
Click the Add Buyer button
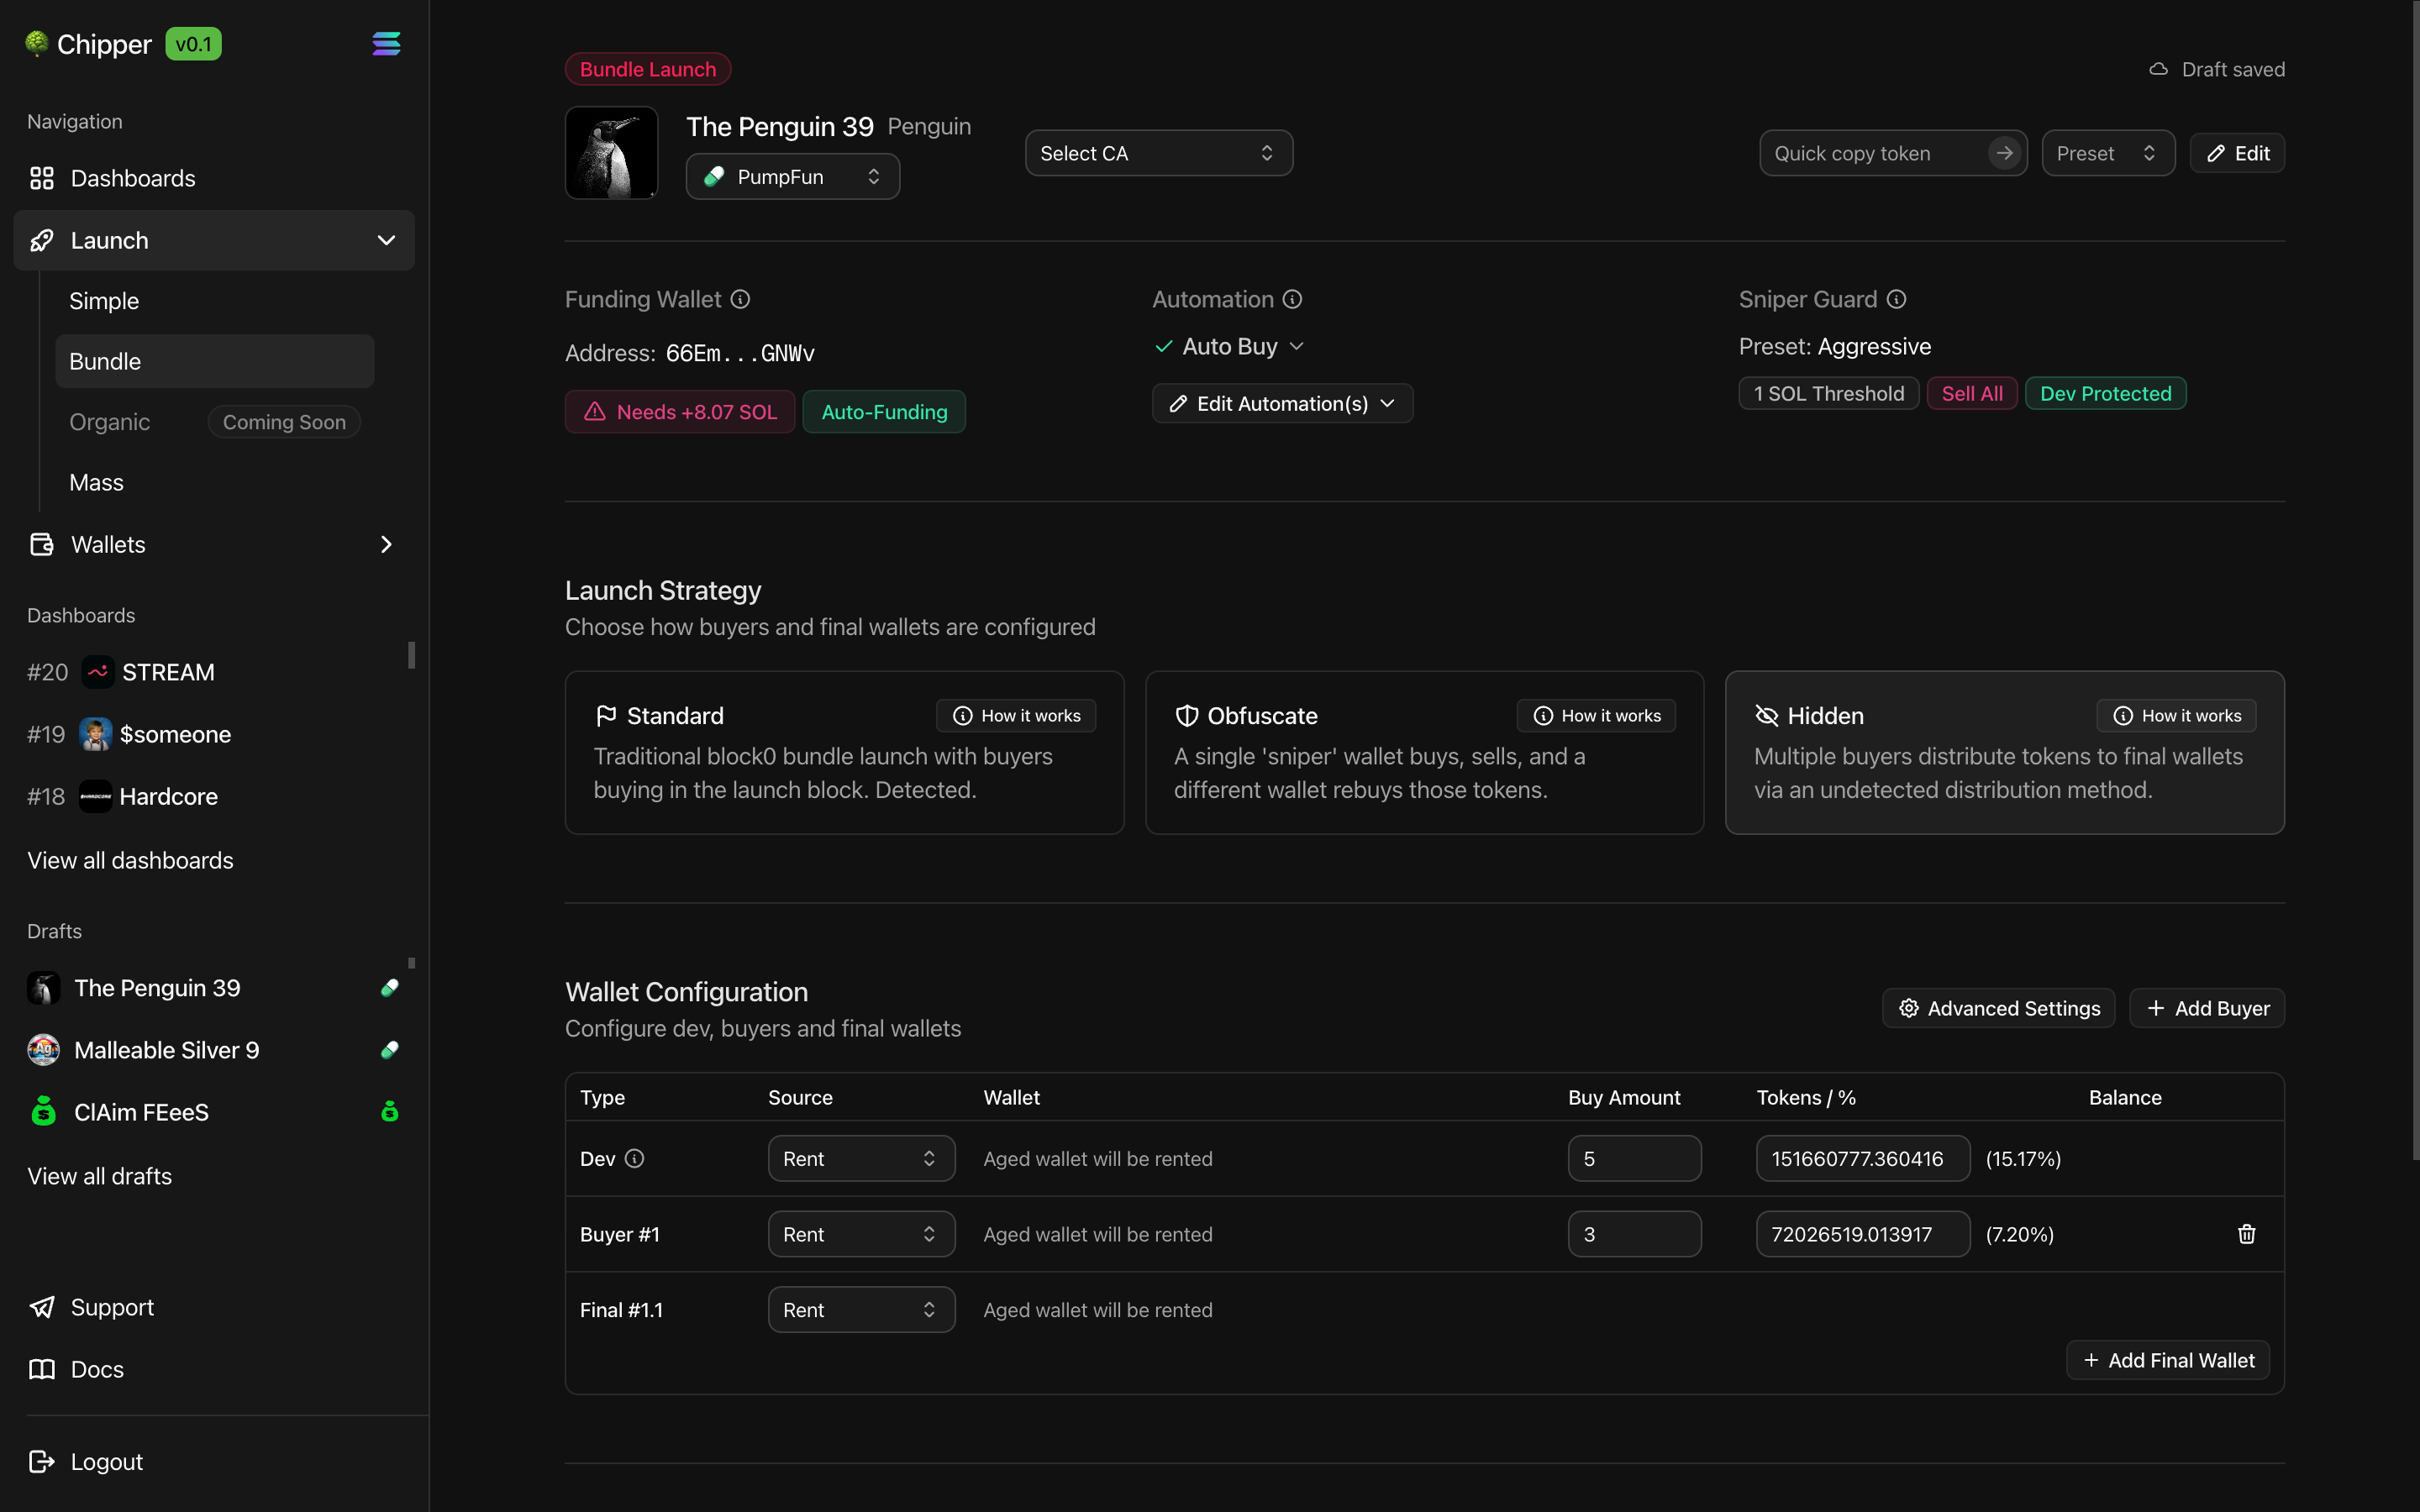click(x=2206, y=1008)
